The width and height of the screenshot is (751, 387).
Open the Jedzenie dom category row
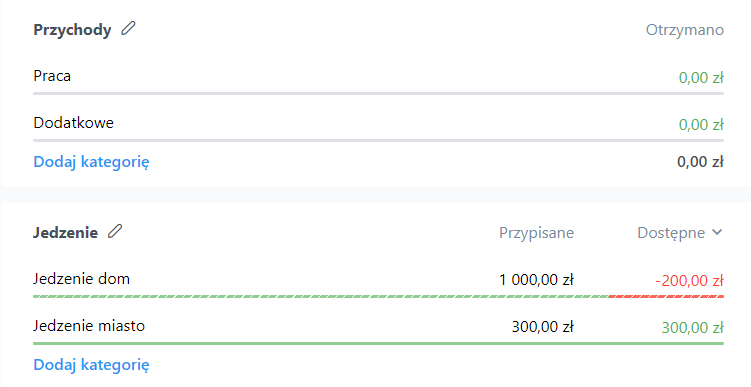click(378, 280)
